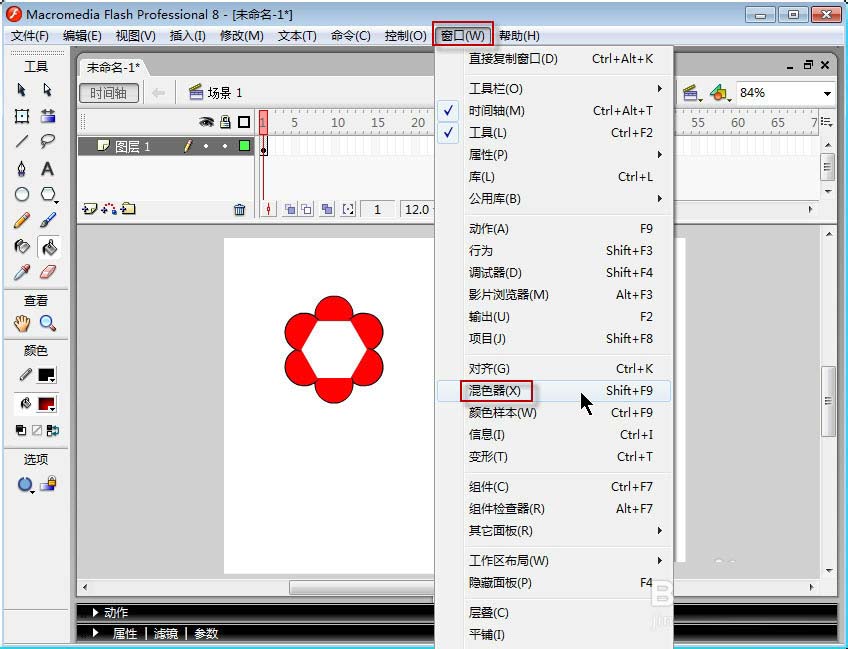This screenshot has width=848, height=649.
Task: Select the PolyStar tool
Action: click(48, 194)
